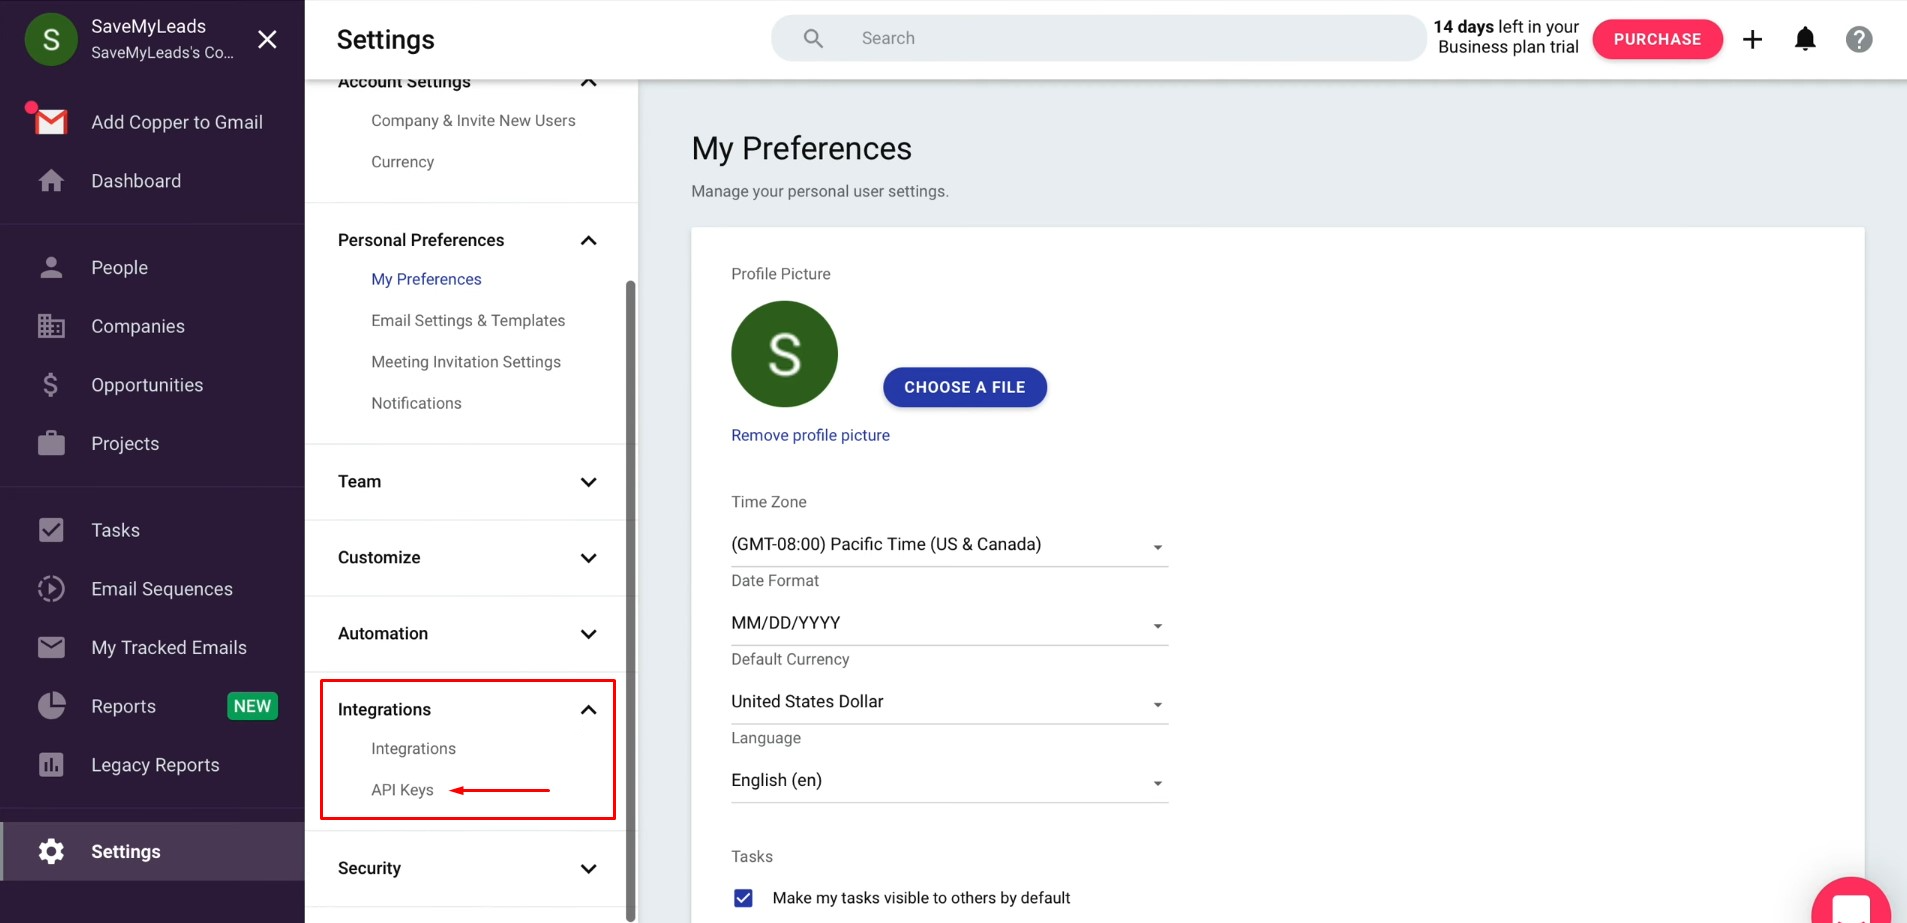Open notifications bell icon
The height and width of the screenshot is (923, 1907).
click(x=1805, y=39)
